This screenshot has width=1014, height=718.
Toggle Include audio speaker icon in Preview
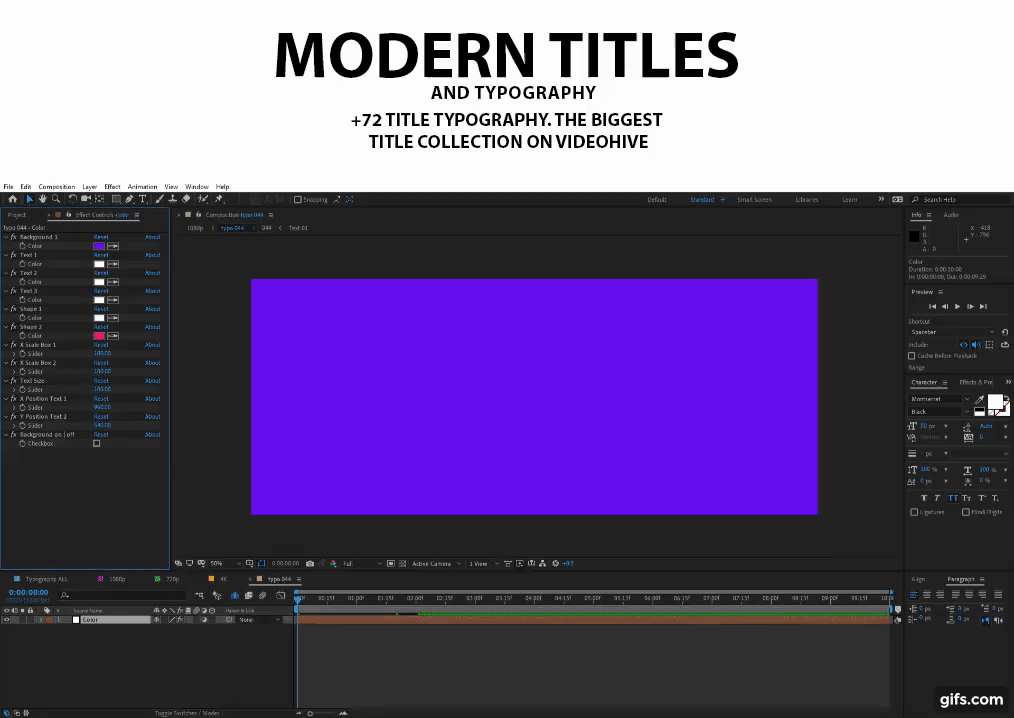(x=976, y=345)
